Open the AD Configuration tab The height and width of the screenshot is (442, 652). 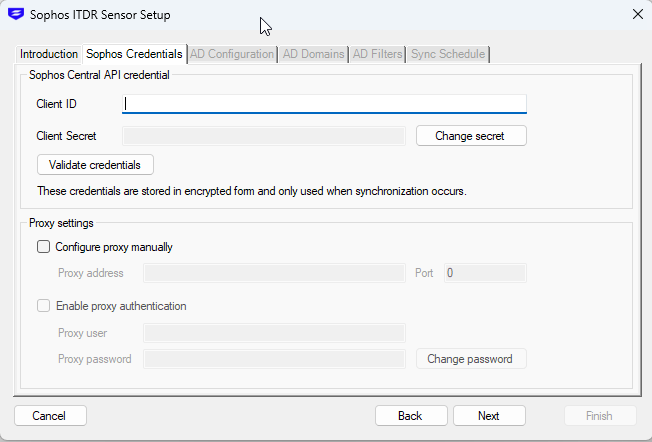pyautogui.click(x=232, y=54)
